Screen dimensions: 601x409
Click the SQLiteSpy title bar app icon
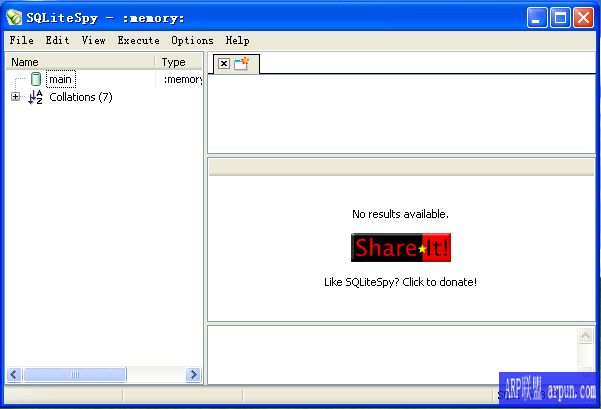pyautogui.click(x=14, y=18)
